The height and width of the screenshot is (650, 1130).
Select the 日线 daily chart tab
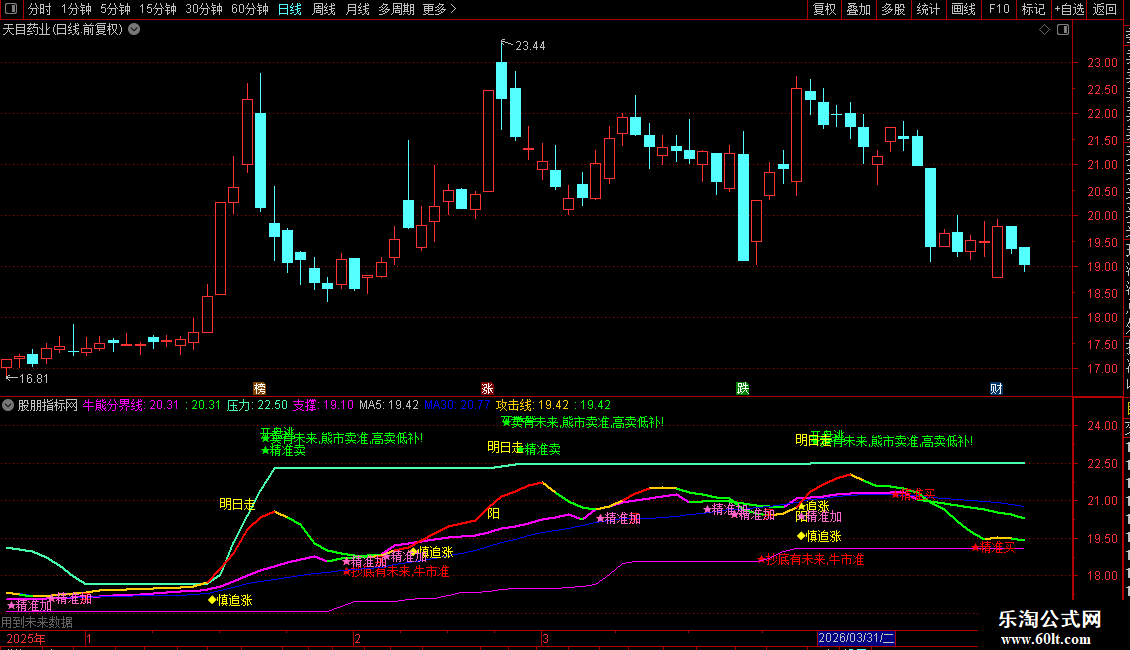(290, 9)
